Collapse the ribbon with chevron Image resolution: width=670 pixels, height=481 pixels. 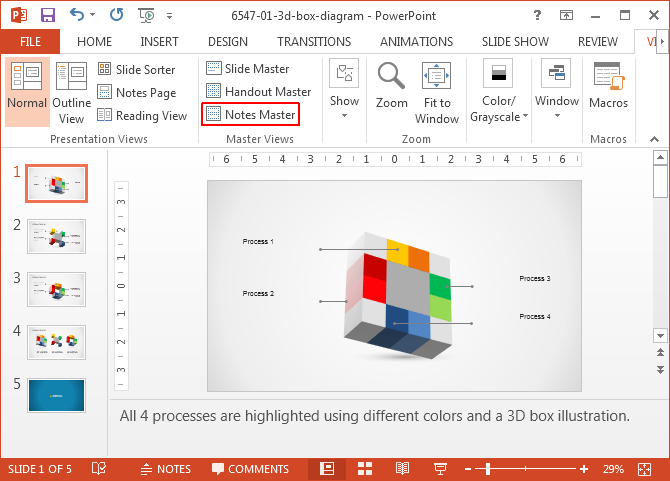tap(654, 139)
